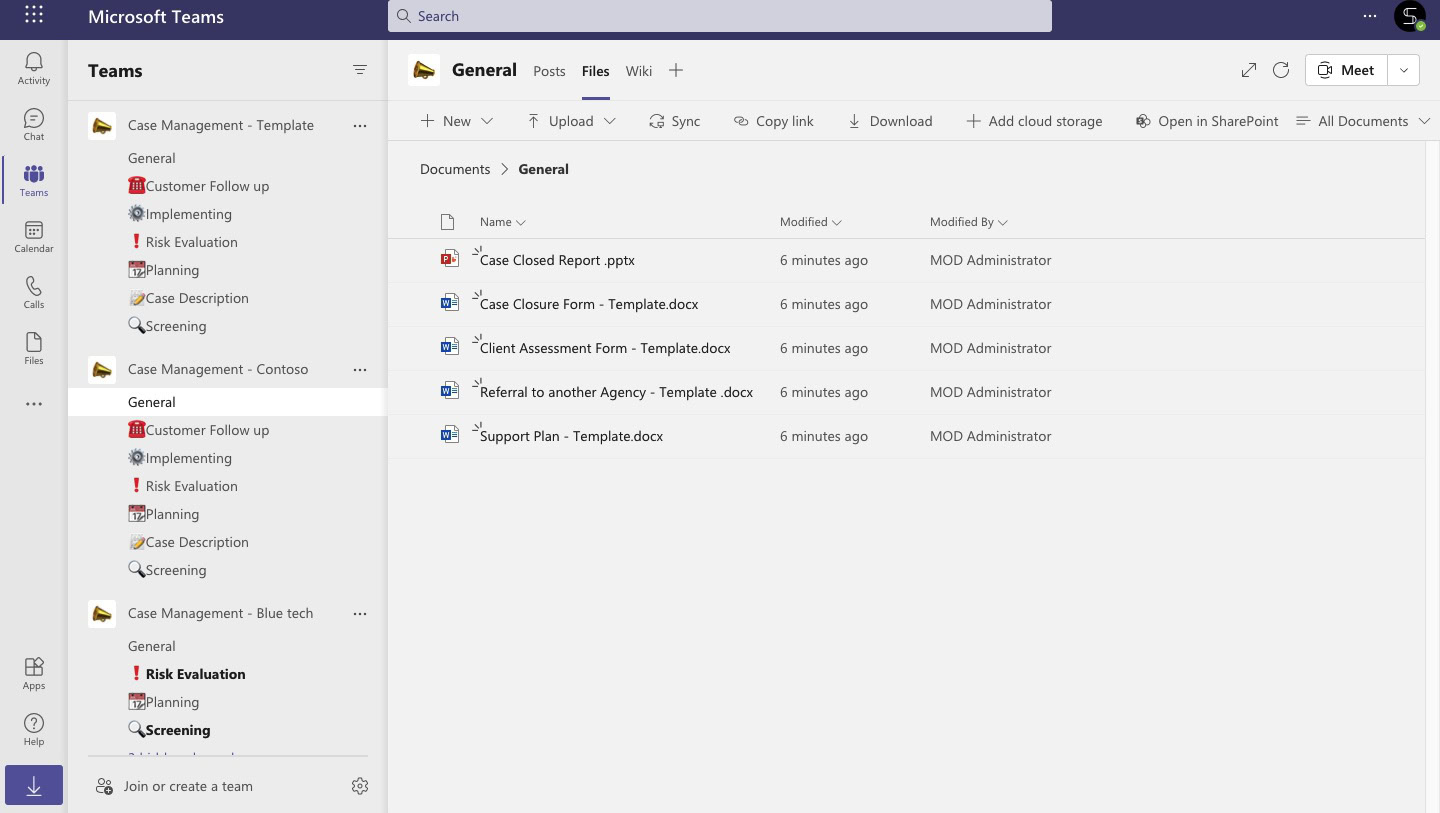Viewport: 1440px width, 813px height.
Task: Sort by the Name column header
Action: pyautogui.click(x=503, y=222)
